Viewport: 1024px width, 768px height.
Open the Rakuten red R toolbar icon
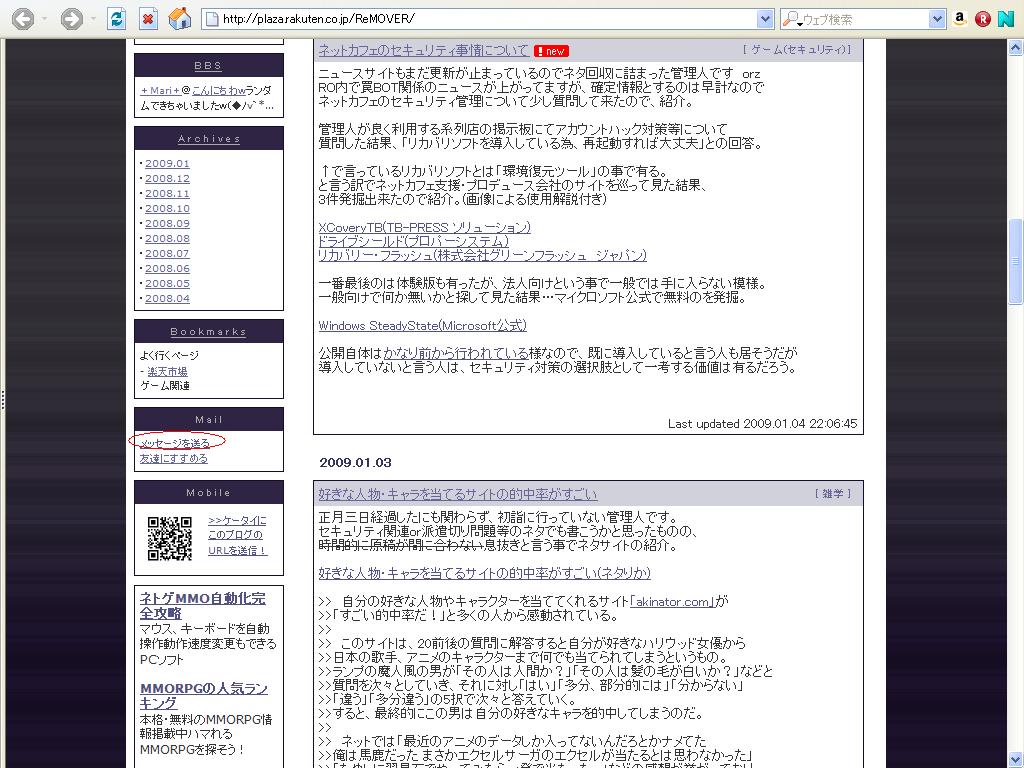coord(983,19)
